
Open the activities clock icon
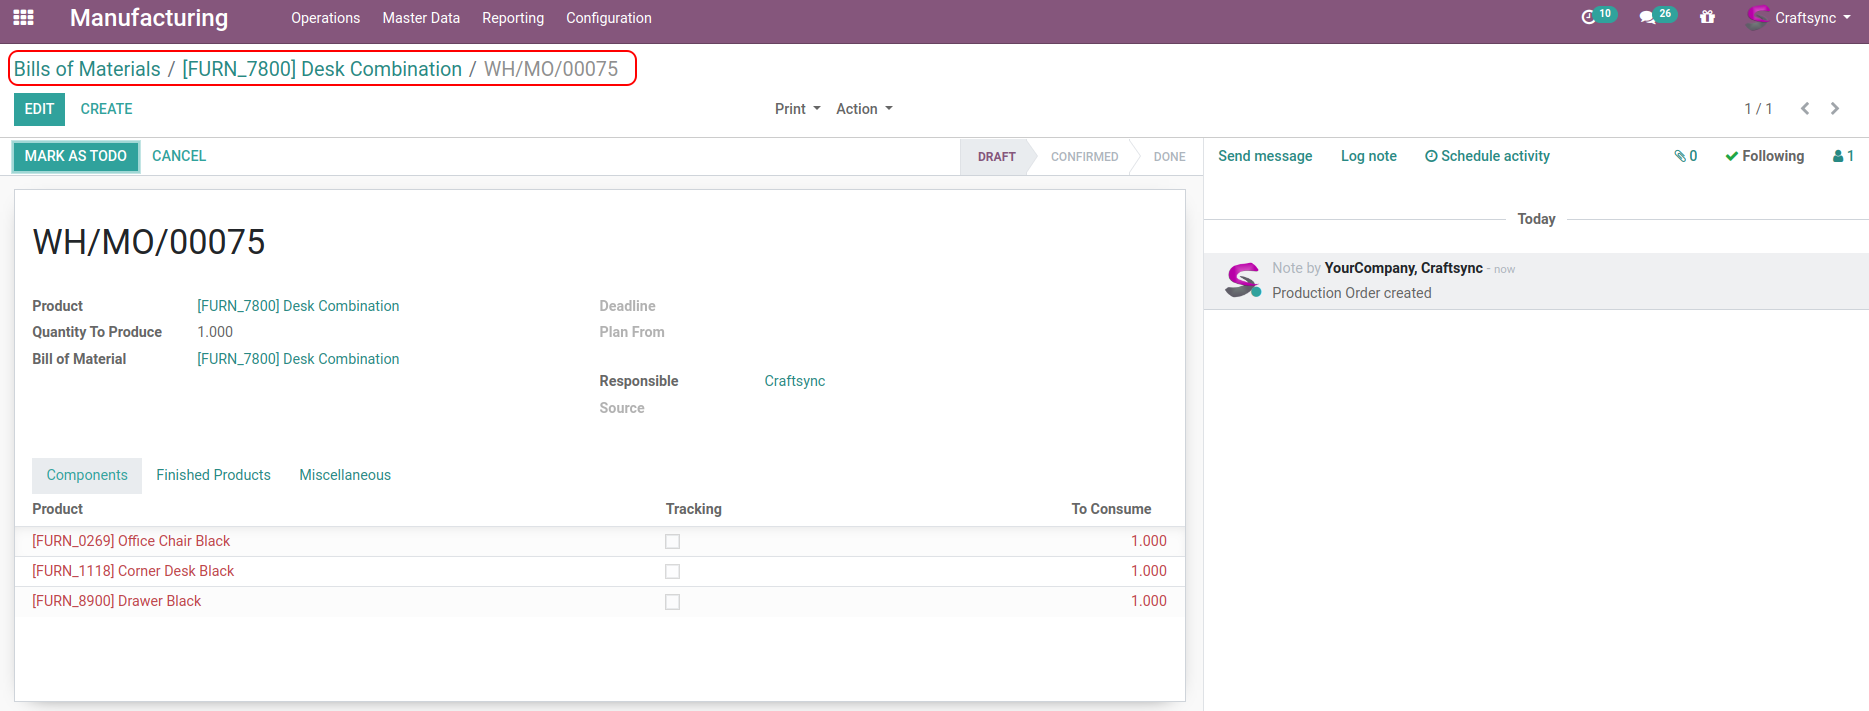pos(1588,18)
